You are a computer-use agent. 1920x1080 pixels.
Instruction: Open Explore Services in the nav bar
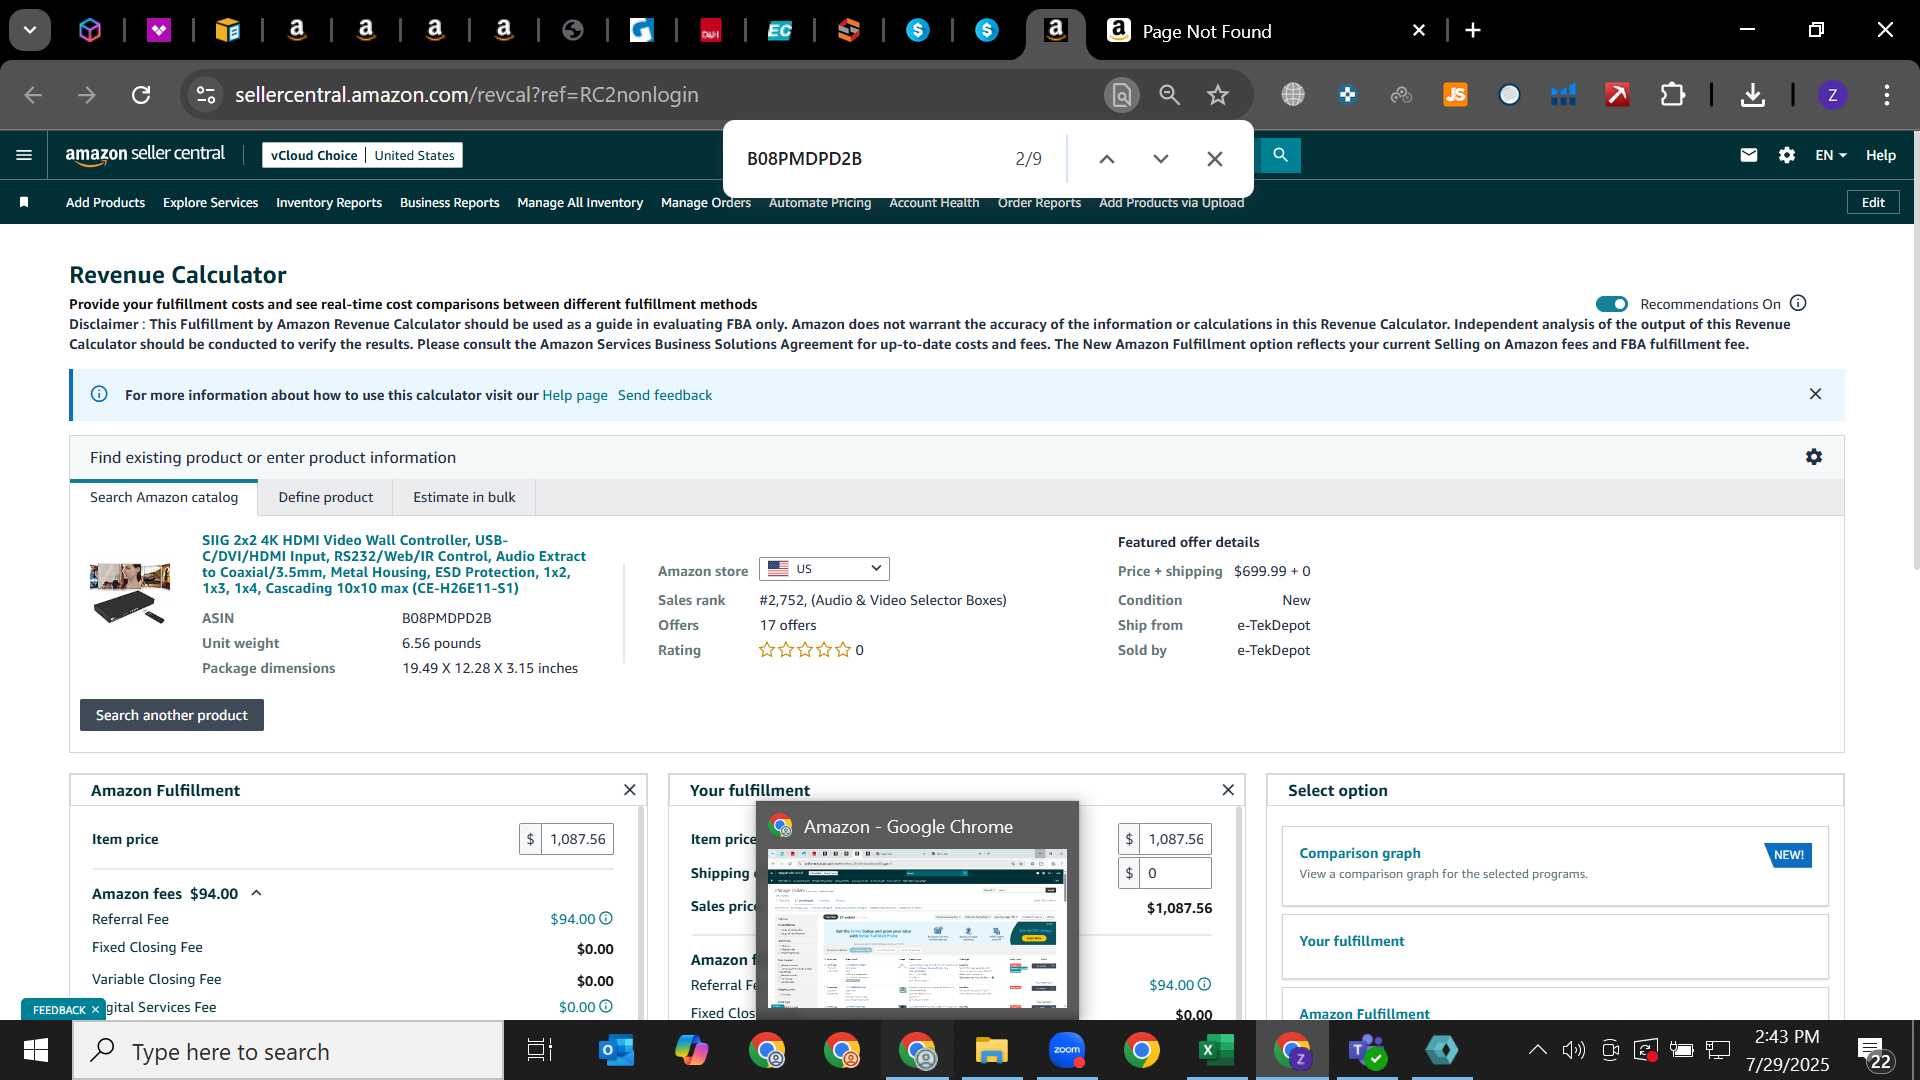pyautogui.click(x=210, y=202)
